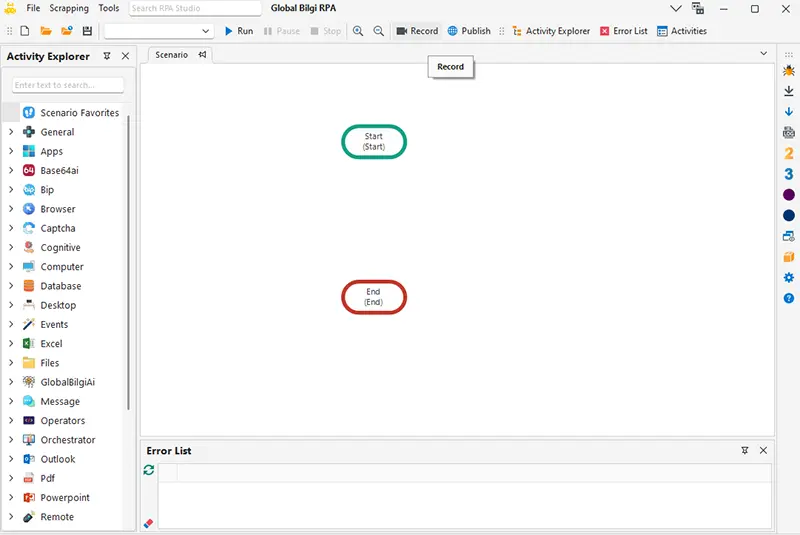Publish the scenario
Viewport: 800px width, 535px height.
(469, 31)
